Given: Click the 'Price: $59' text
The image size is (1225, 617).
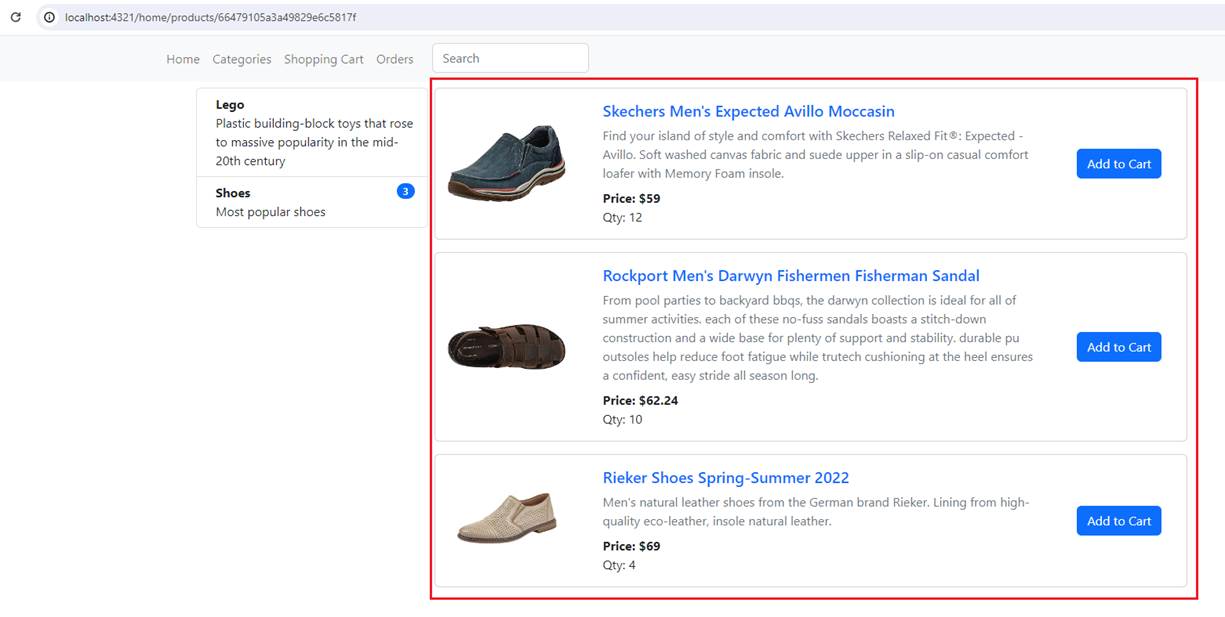Looking at the screenshot, I should pyautogui.click(x=631, y=198).
